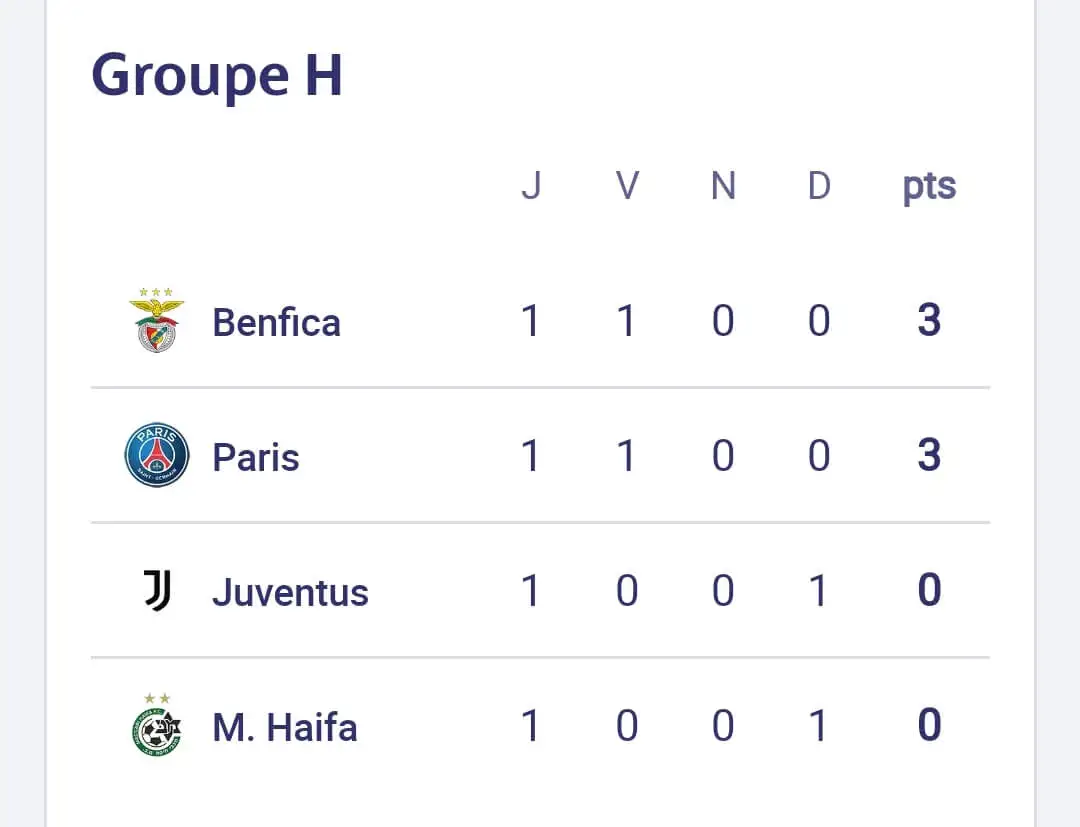The width and height of the screenshot is (1080, 827).
Task: Select the M. Haifa team name
Action: tap(285, 728)
